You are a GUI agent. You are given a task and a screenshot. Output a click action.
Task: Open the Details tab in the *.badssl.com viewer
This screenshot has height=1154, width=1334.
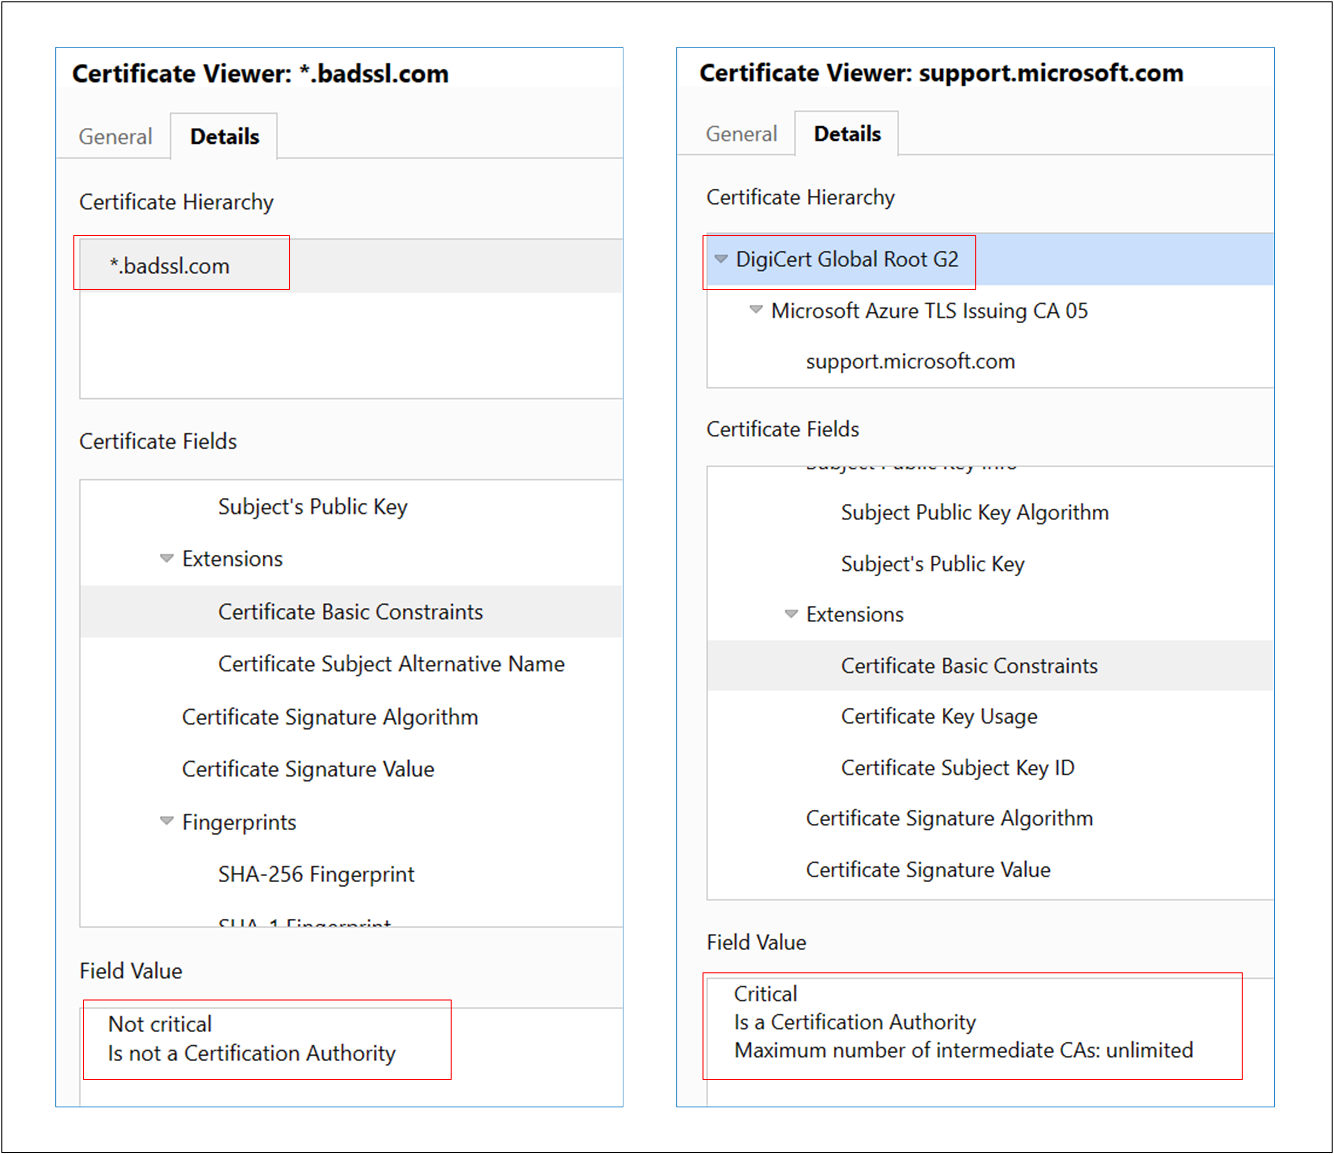pos(224,136)
